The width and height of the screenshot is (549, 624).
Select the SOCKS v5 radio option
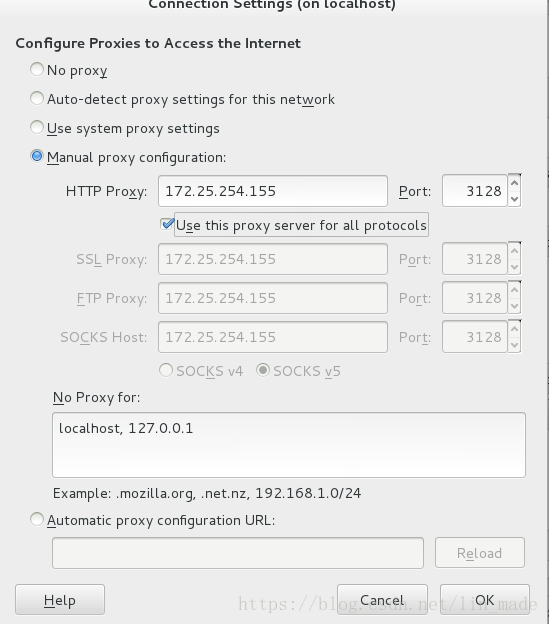[x=263, y=370]
